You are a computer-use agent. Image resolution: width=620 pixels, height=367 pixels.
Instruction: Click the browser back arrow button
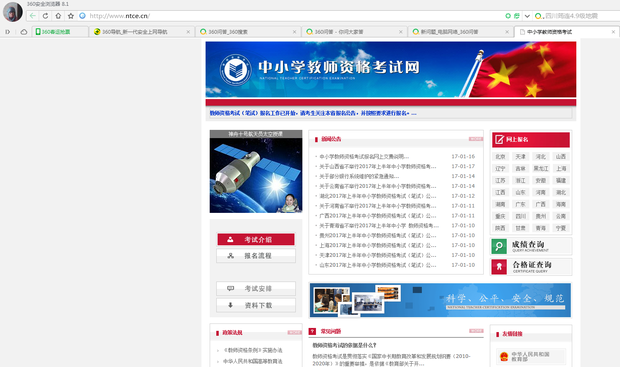pos(33,16)
